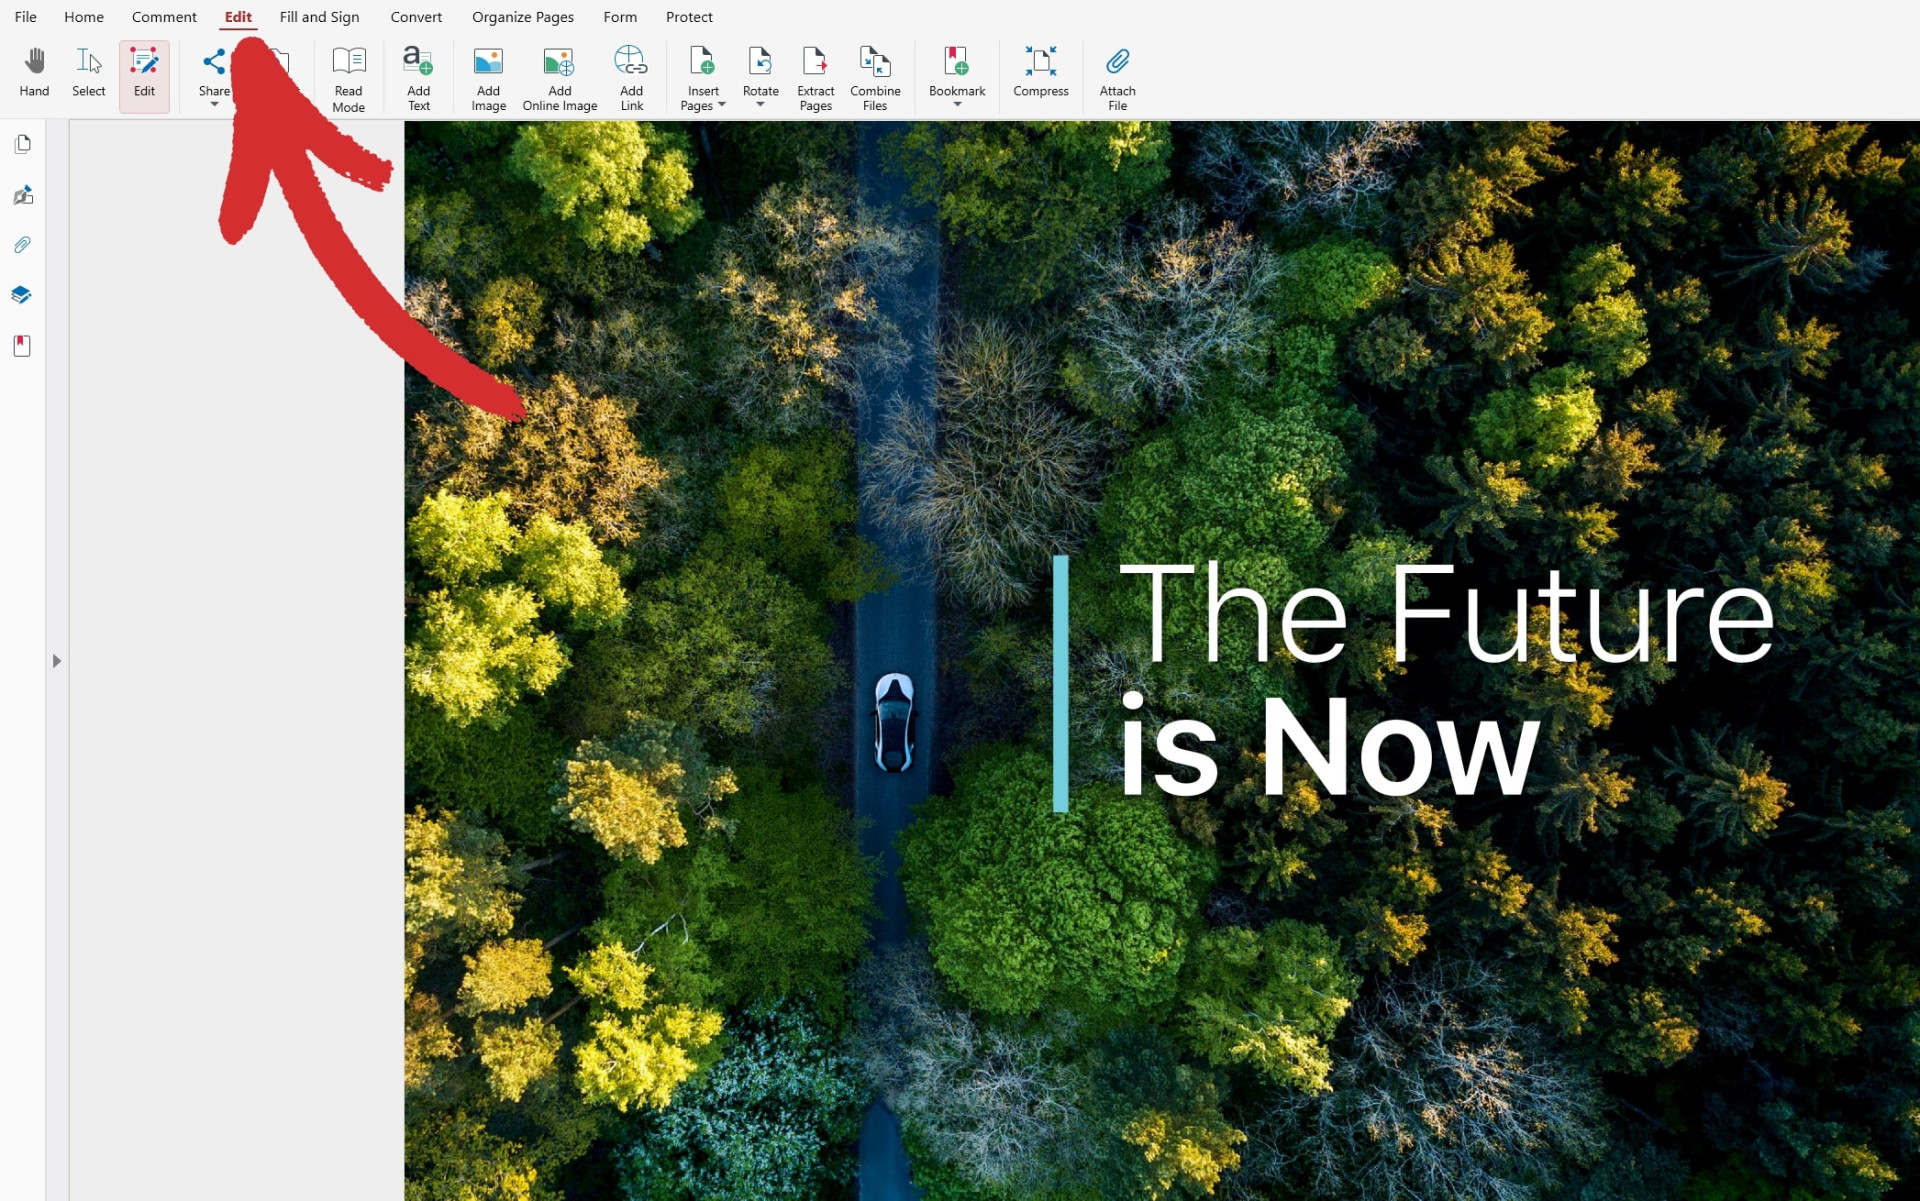Screen dimensions: 1920x1201
Task: Create a hyperlink with Add Link
Action: click(x=631, y=75)
